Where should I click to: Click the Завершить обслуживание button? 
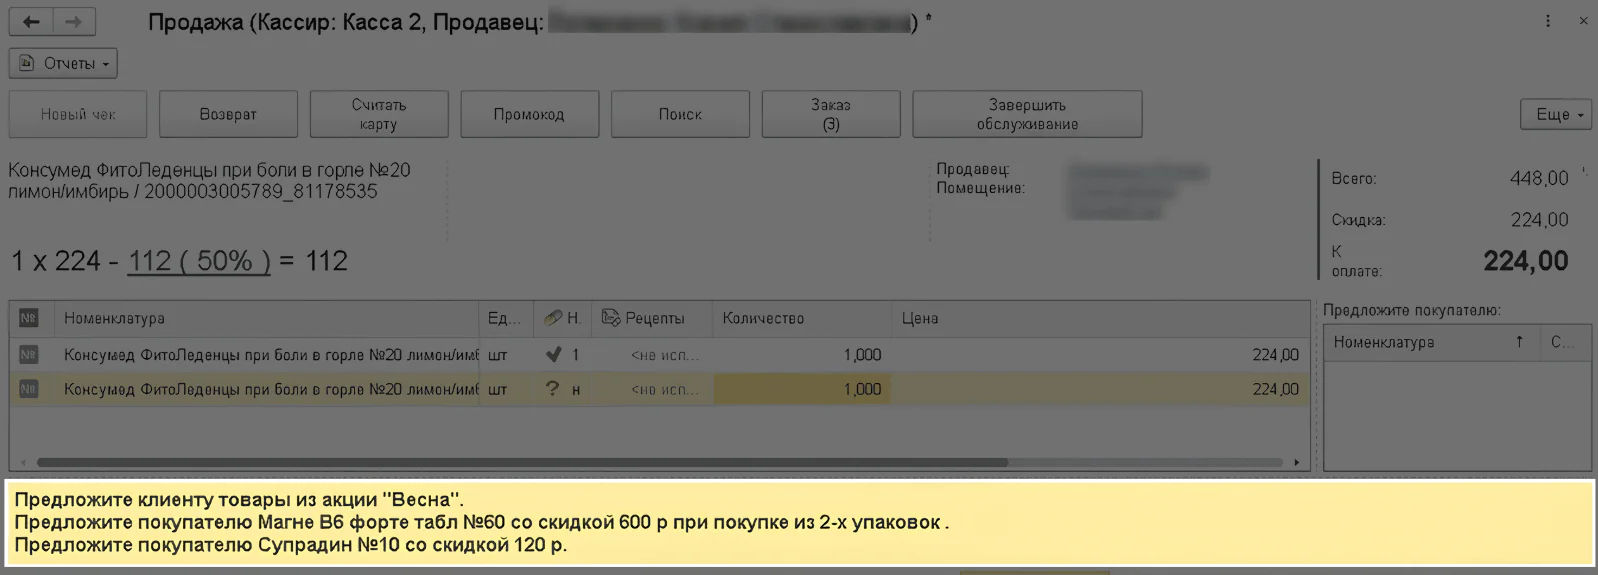pos(1027,114)
